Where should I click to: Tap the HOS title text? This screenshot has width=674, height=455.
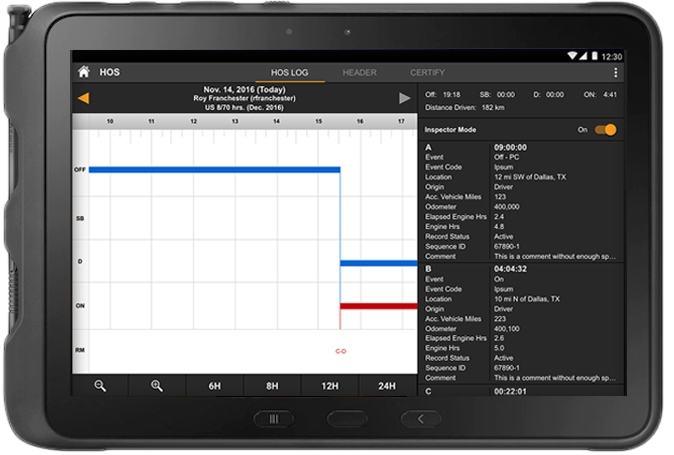pyautogui.click(x=110, y=72)
